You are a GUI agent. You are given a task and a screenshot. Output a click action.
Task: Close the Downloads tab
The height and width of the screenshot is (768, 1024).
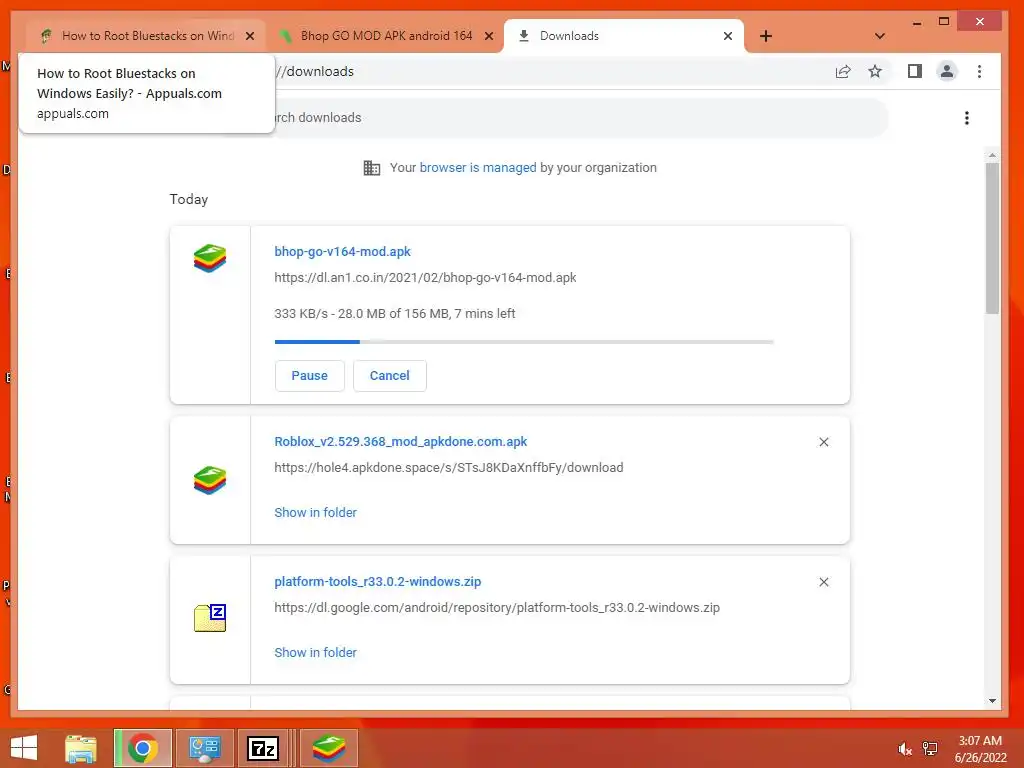pos(728,36)
